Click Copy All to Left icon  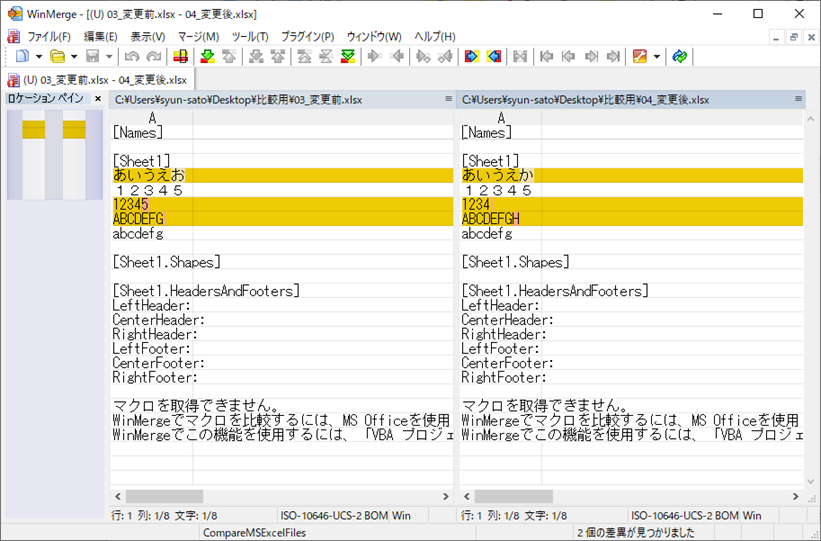point(493,56)
